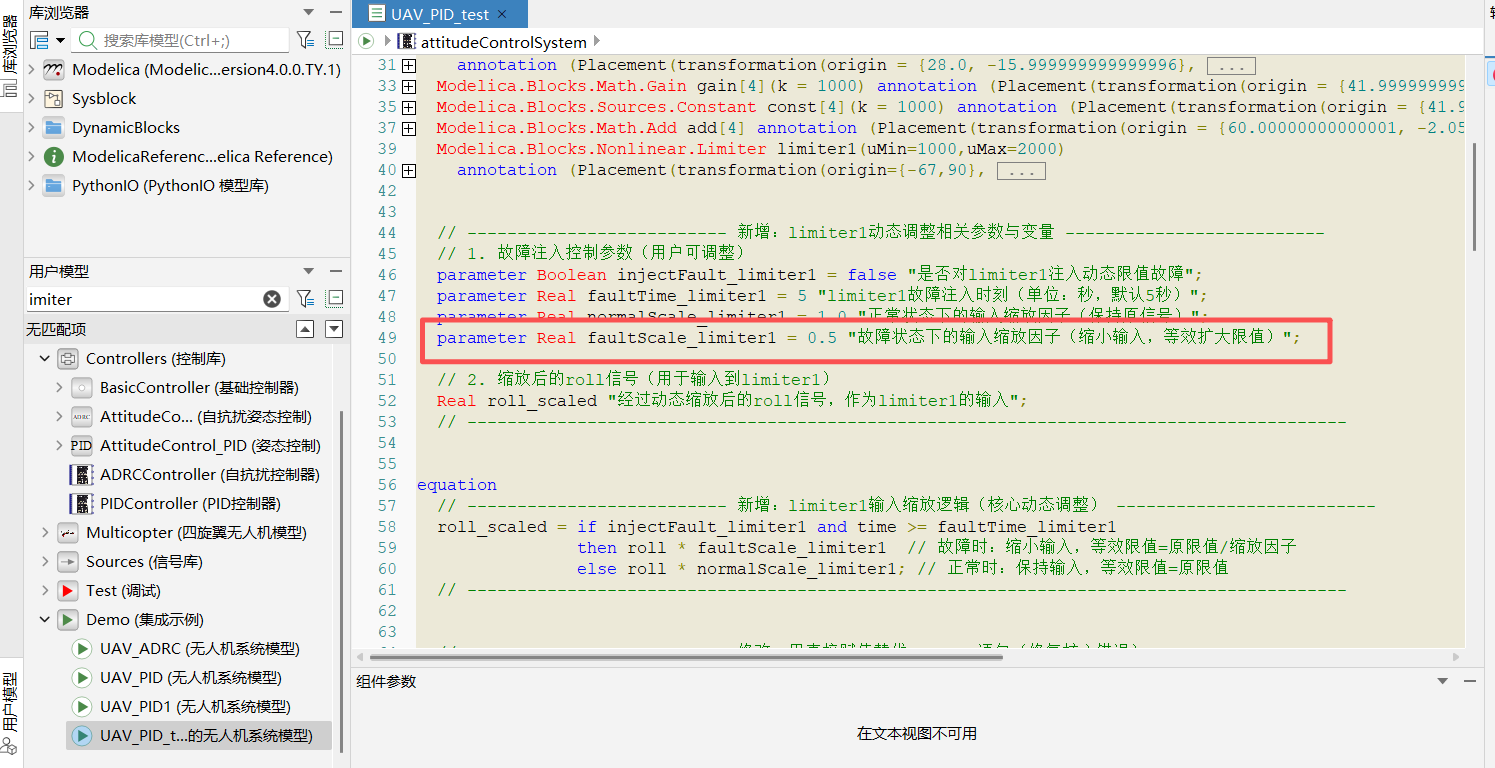Open library browser panel options dropdown
This screenshot has height=768, width=1495.
tap(309, 12)
